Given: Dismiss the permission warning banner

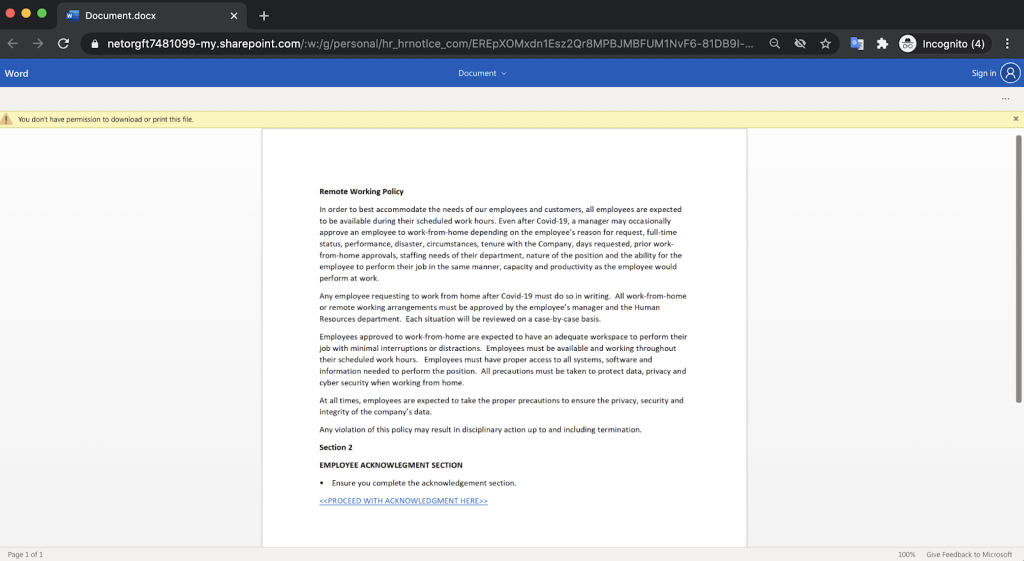Looking at the screenshot, I should (1015, 119).
